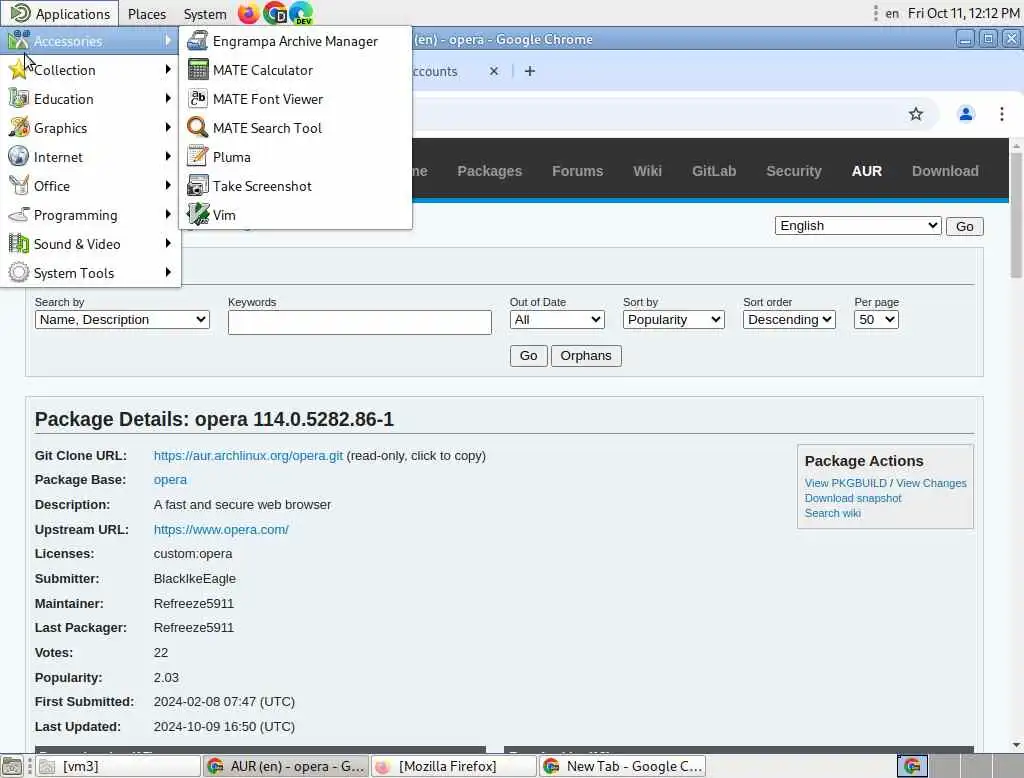
Task: Open the opera Package Base link
Action: (x=170, y=480)
